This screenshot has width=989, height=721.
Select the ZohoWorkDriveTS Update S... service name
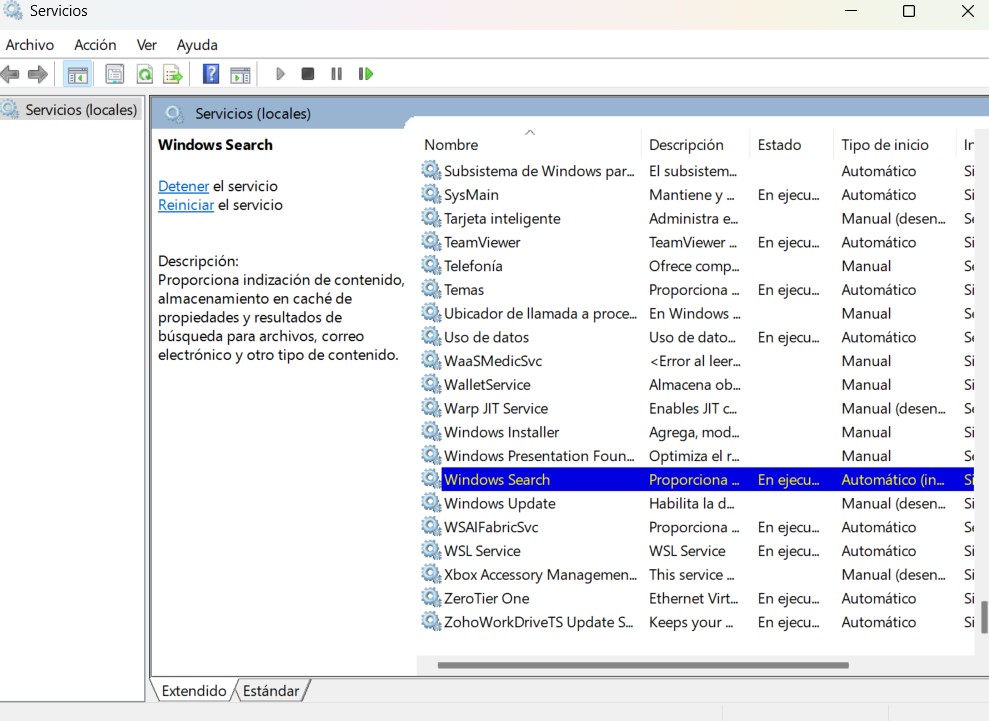tap(539, 622)
